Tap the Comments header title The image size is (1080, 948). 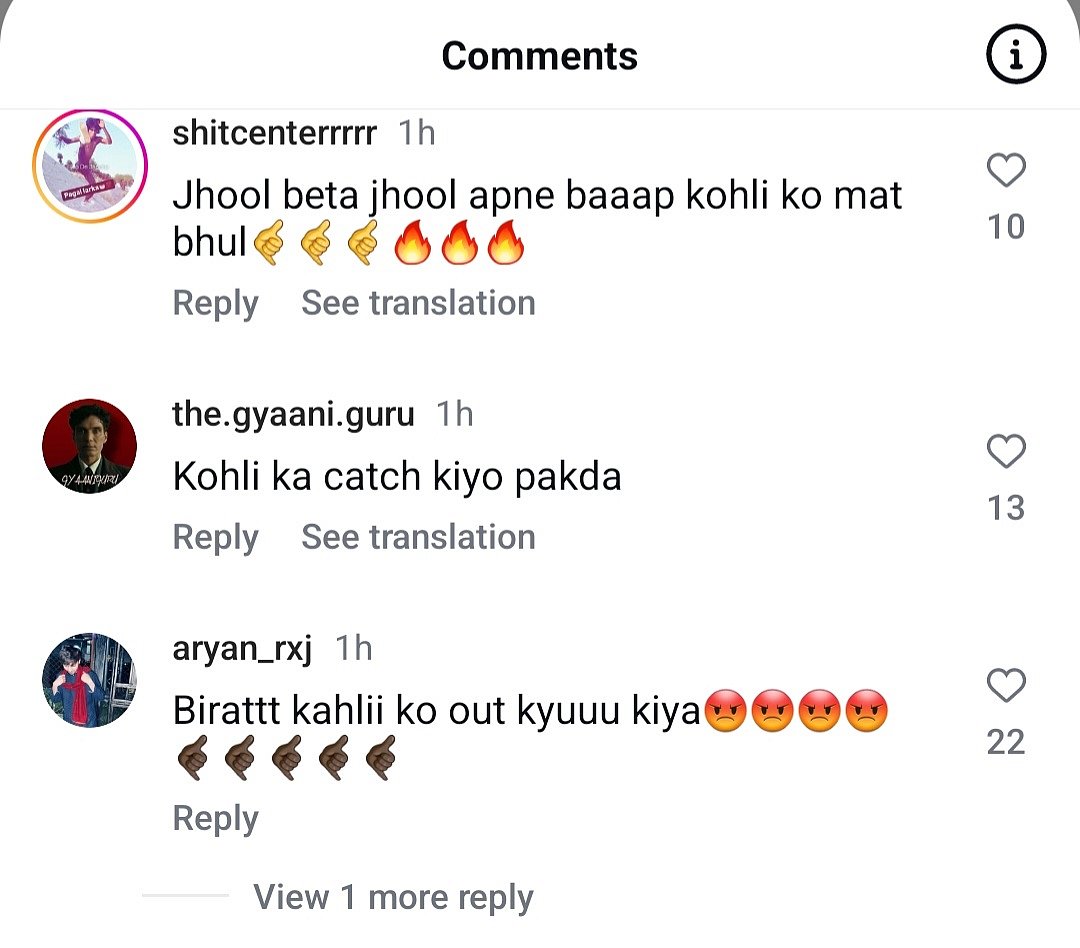[x=539, y=55]
